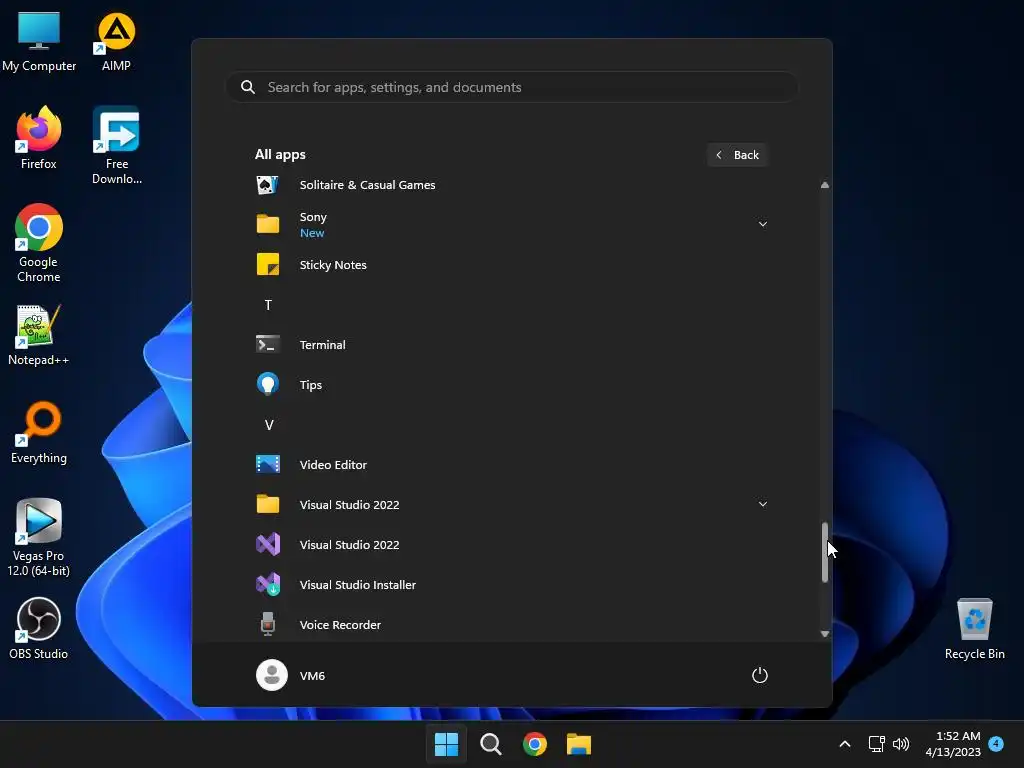The width and height of the screenshot is (1024, 768).
Task: Open the taskbar Search icon
Action: coord(490,744)
